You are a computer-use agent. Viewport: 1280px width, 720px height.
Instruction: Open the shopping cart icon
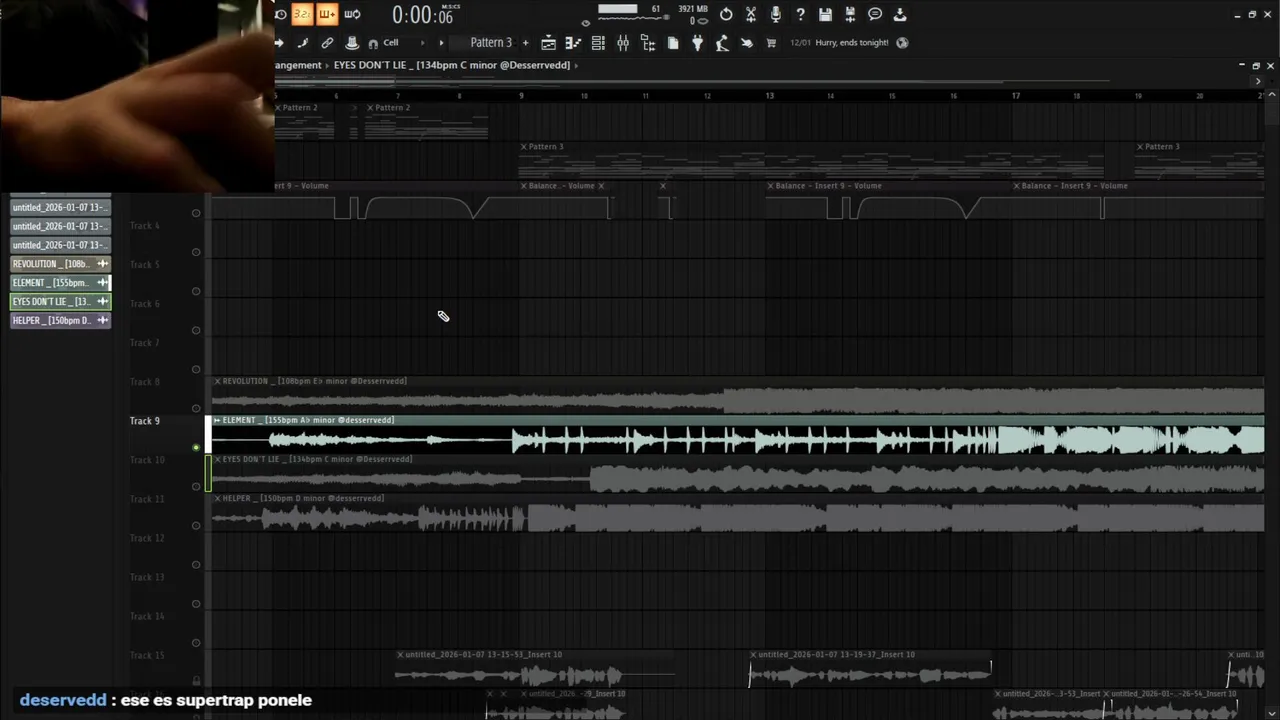[x=771, y=43]
